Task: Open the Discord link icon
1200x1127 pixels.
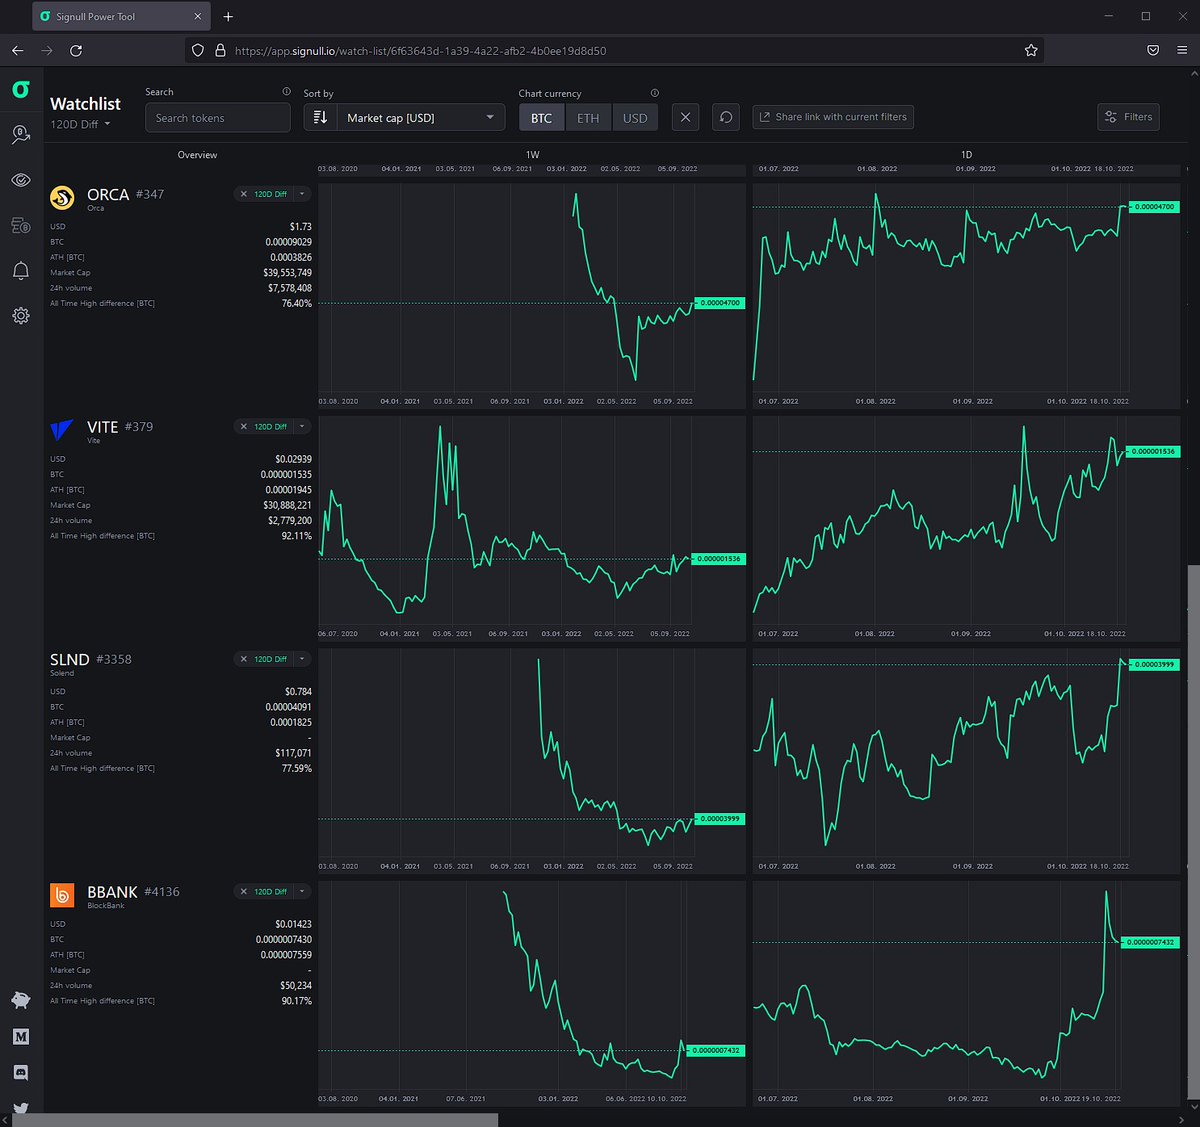Action: coord(20,1073)
